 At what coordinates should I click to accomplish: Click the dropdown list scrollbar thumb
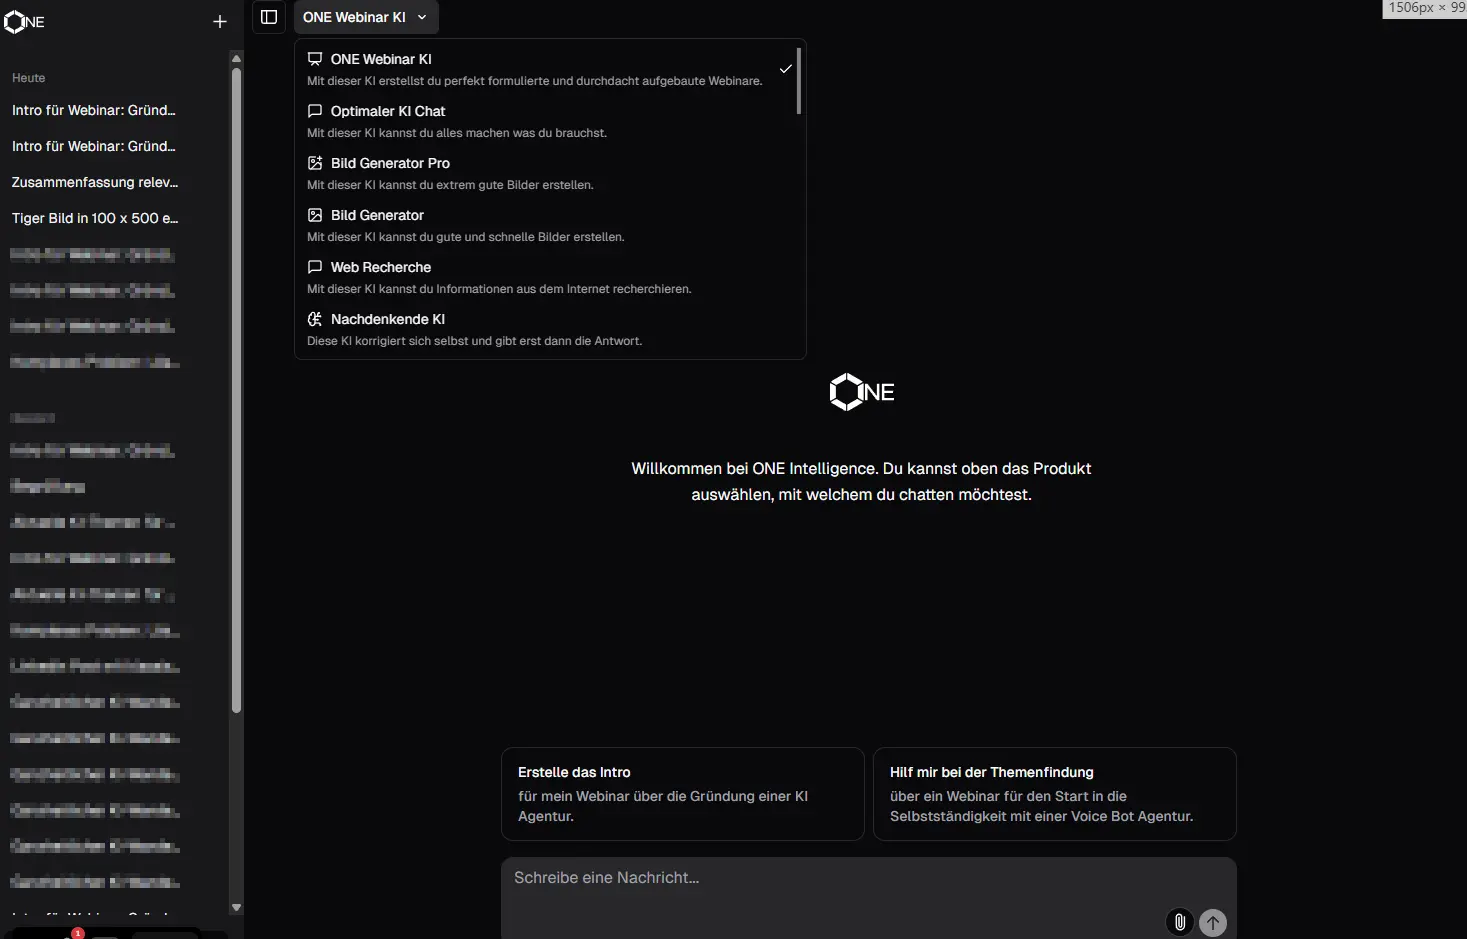click(799, 81)
